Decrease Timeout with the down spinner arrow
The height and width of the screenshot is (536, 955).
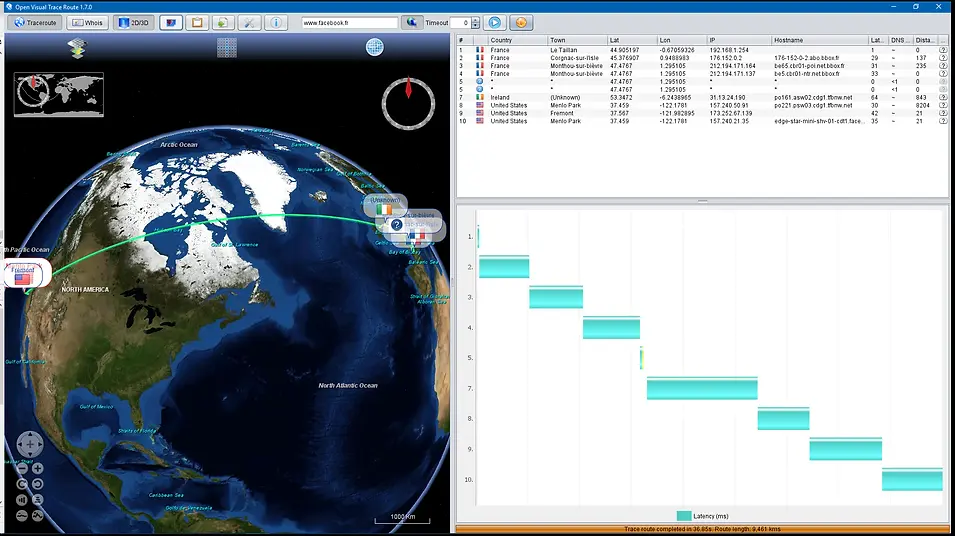(x=475, y=26)
